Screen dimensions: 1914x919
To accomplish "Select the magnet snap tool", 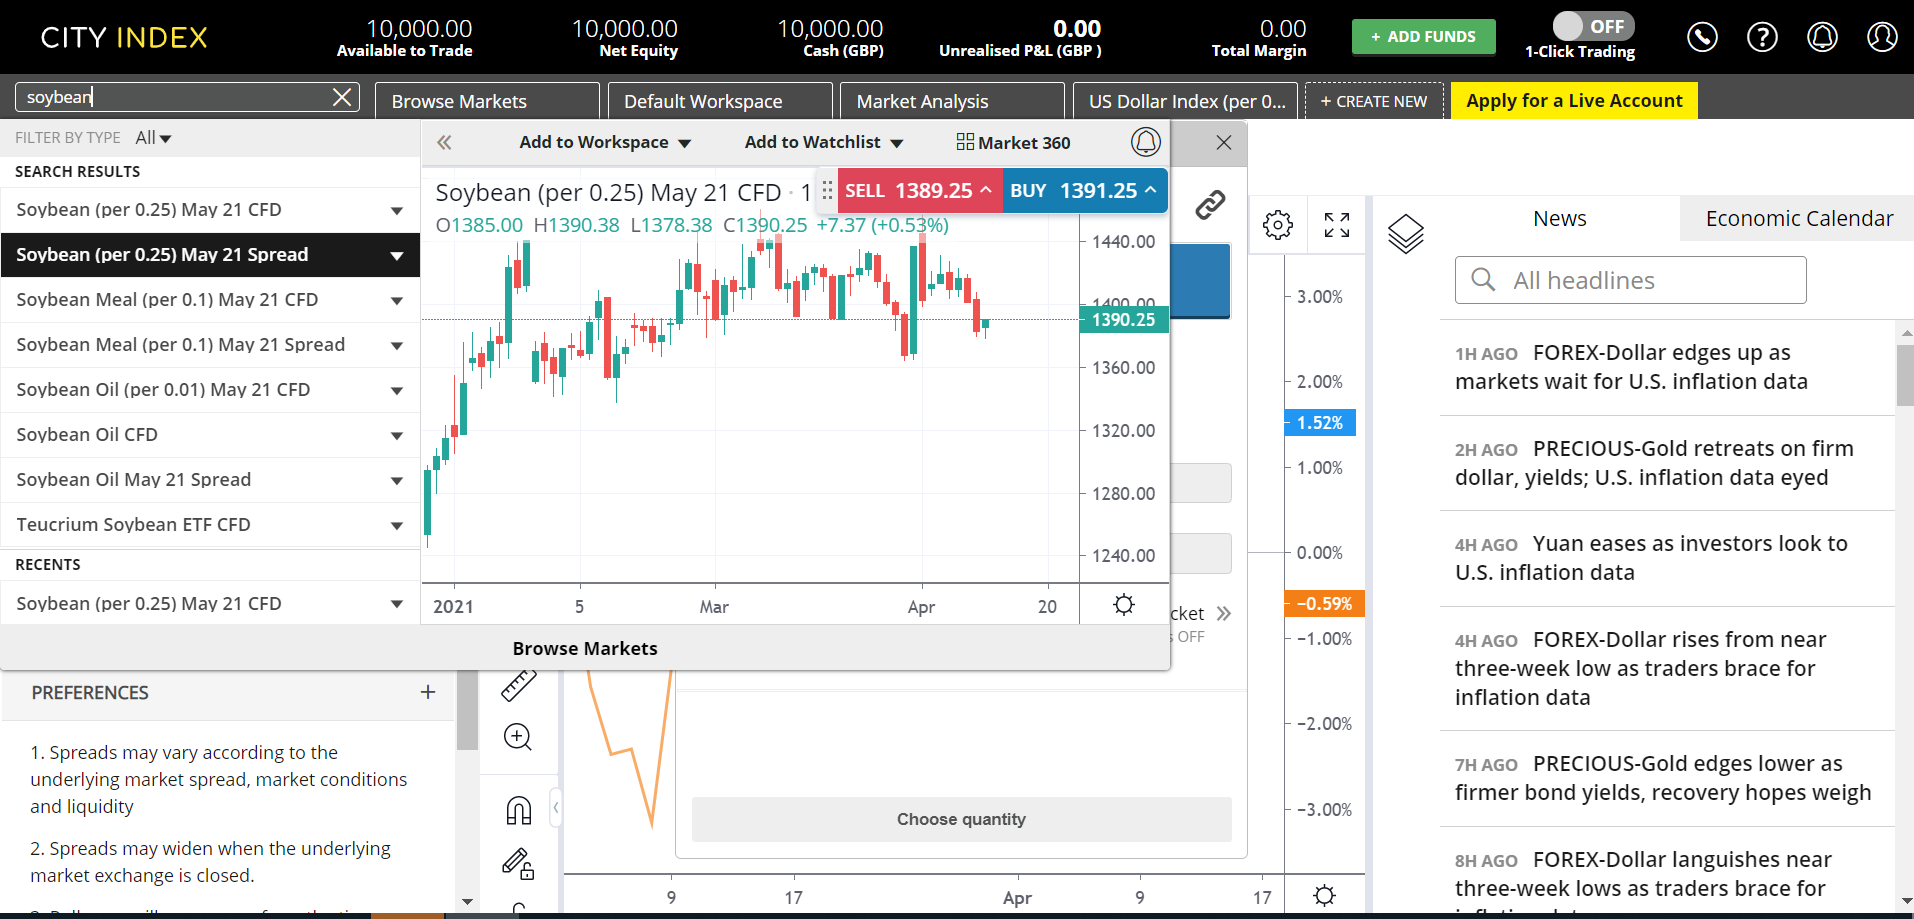I will pyautogui.click(x=518, y=810).
